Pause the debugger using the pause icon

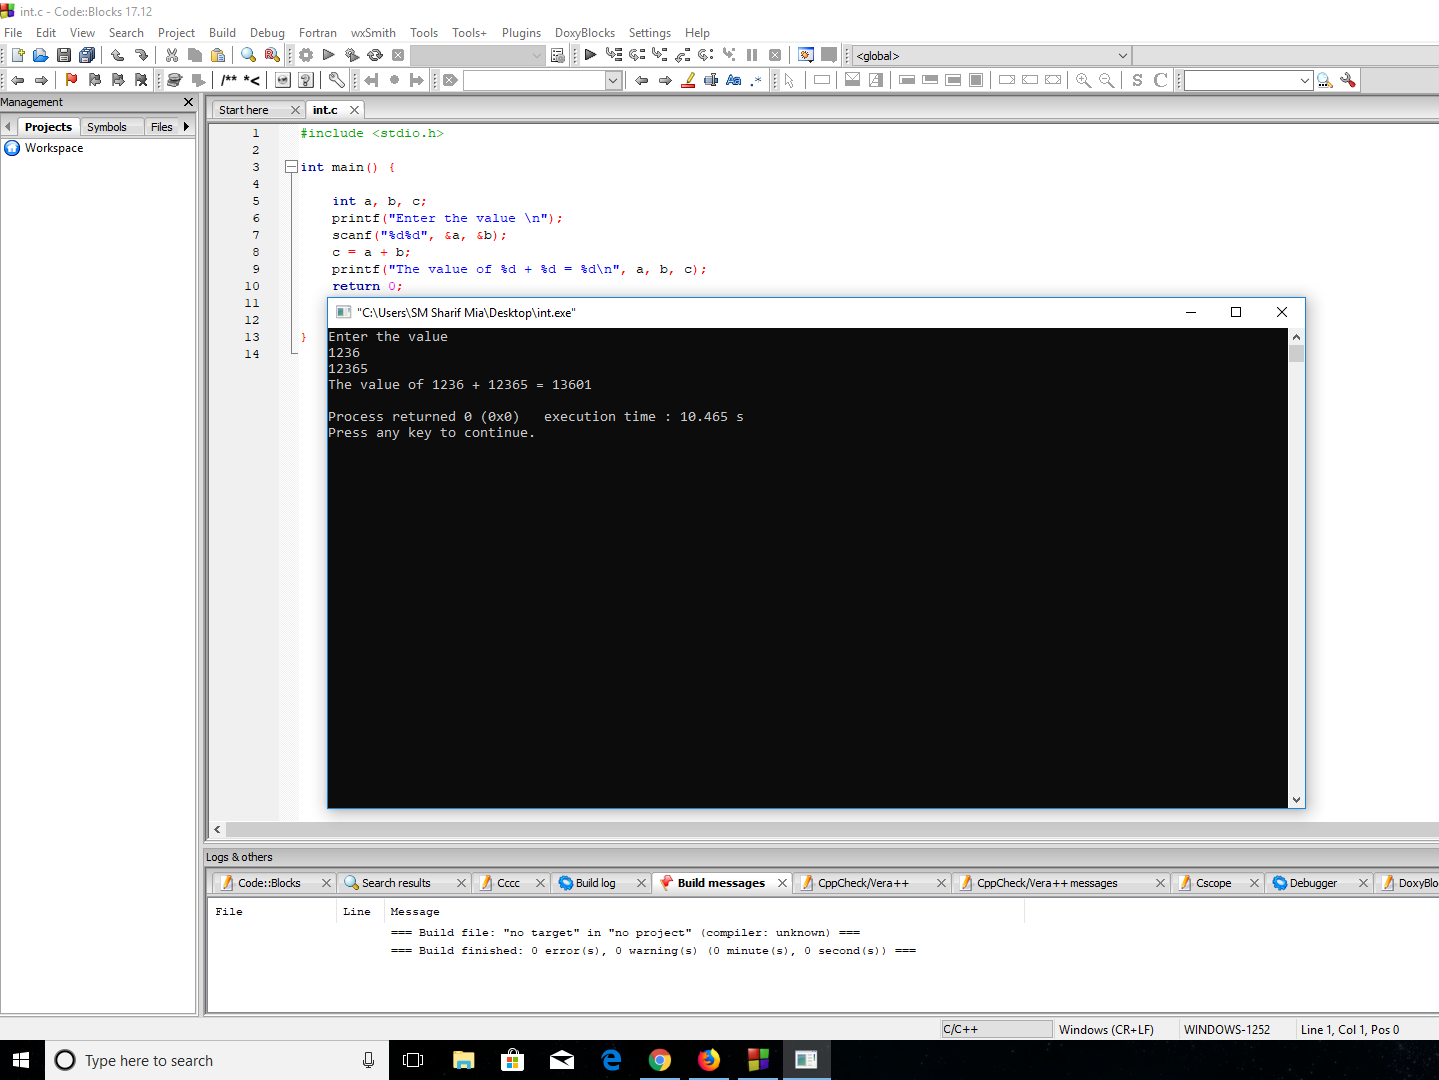(x=751, y=55)
